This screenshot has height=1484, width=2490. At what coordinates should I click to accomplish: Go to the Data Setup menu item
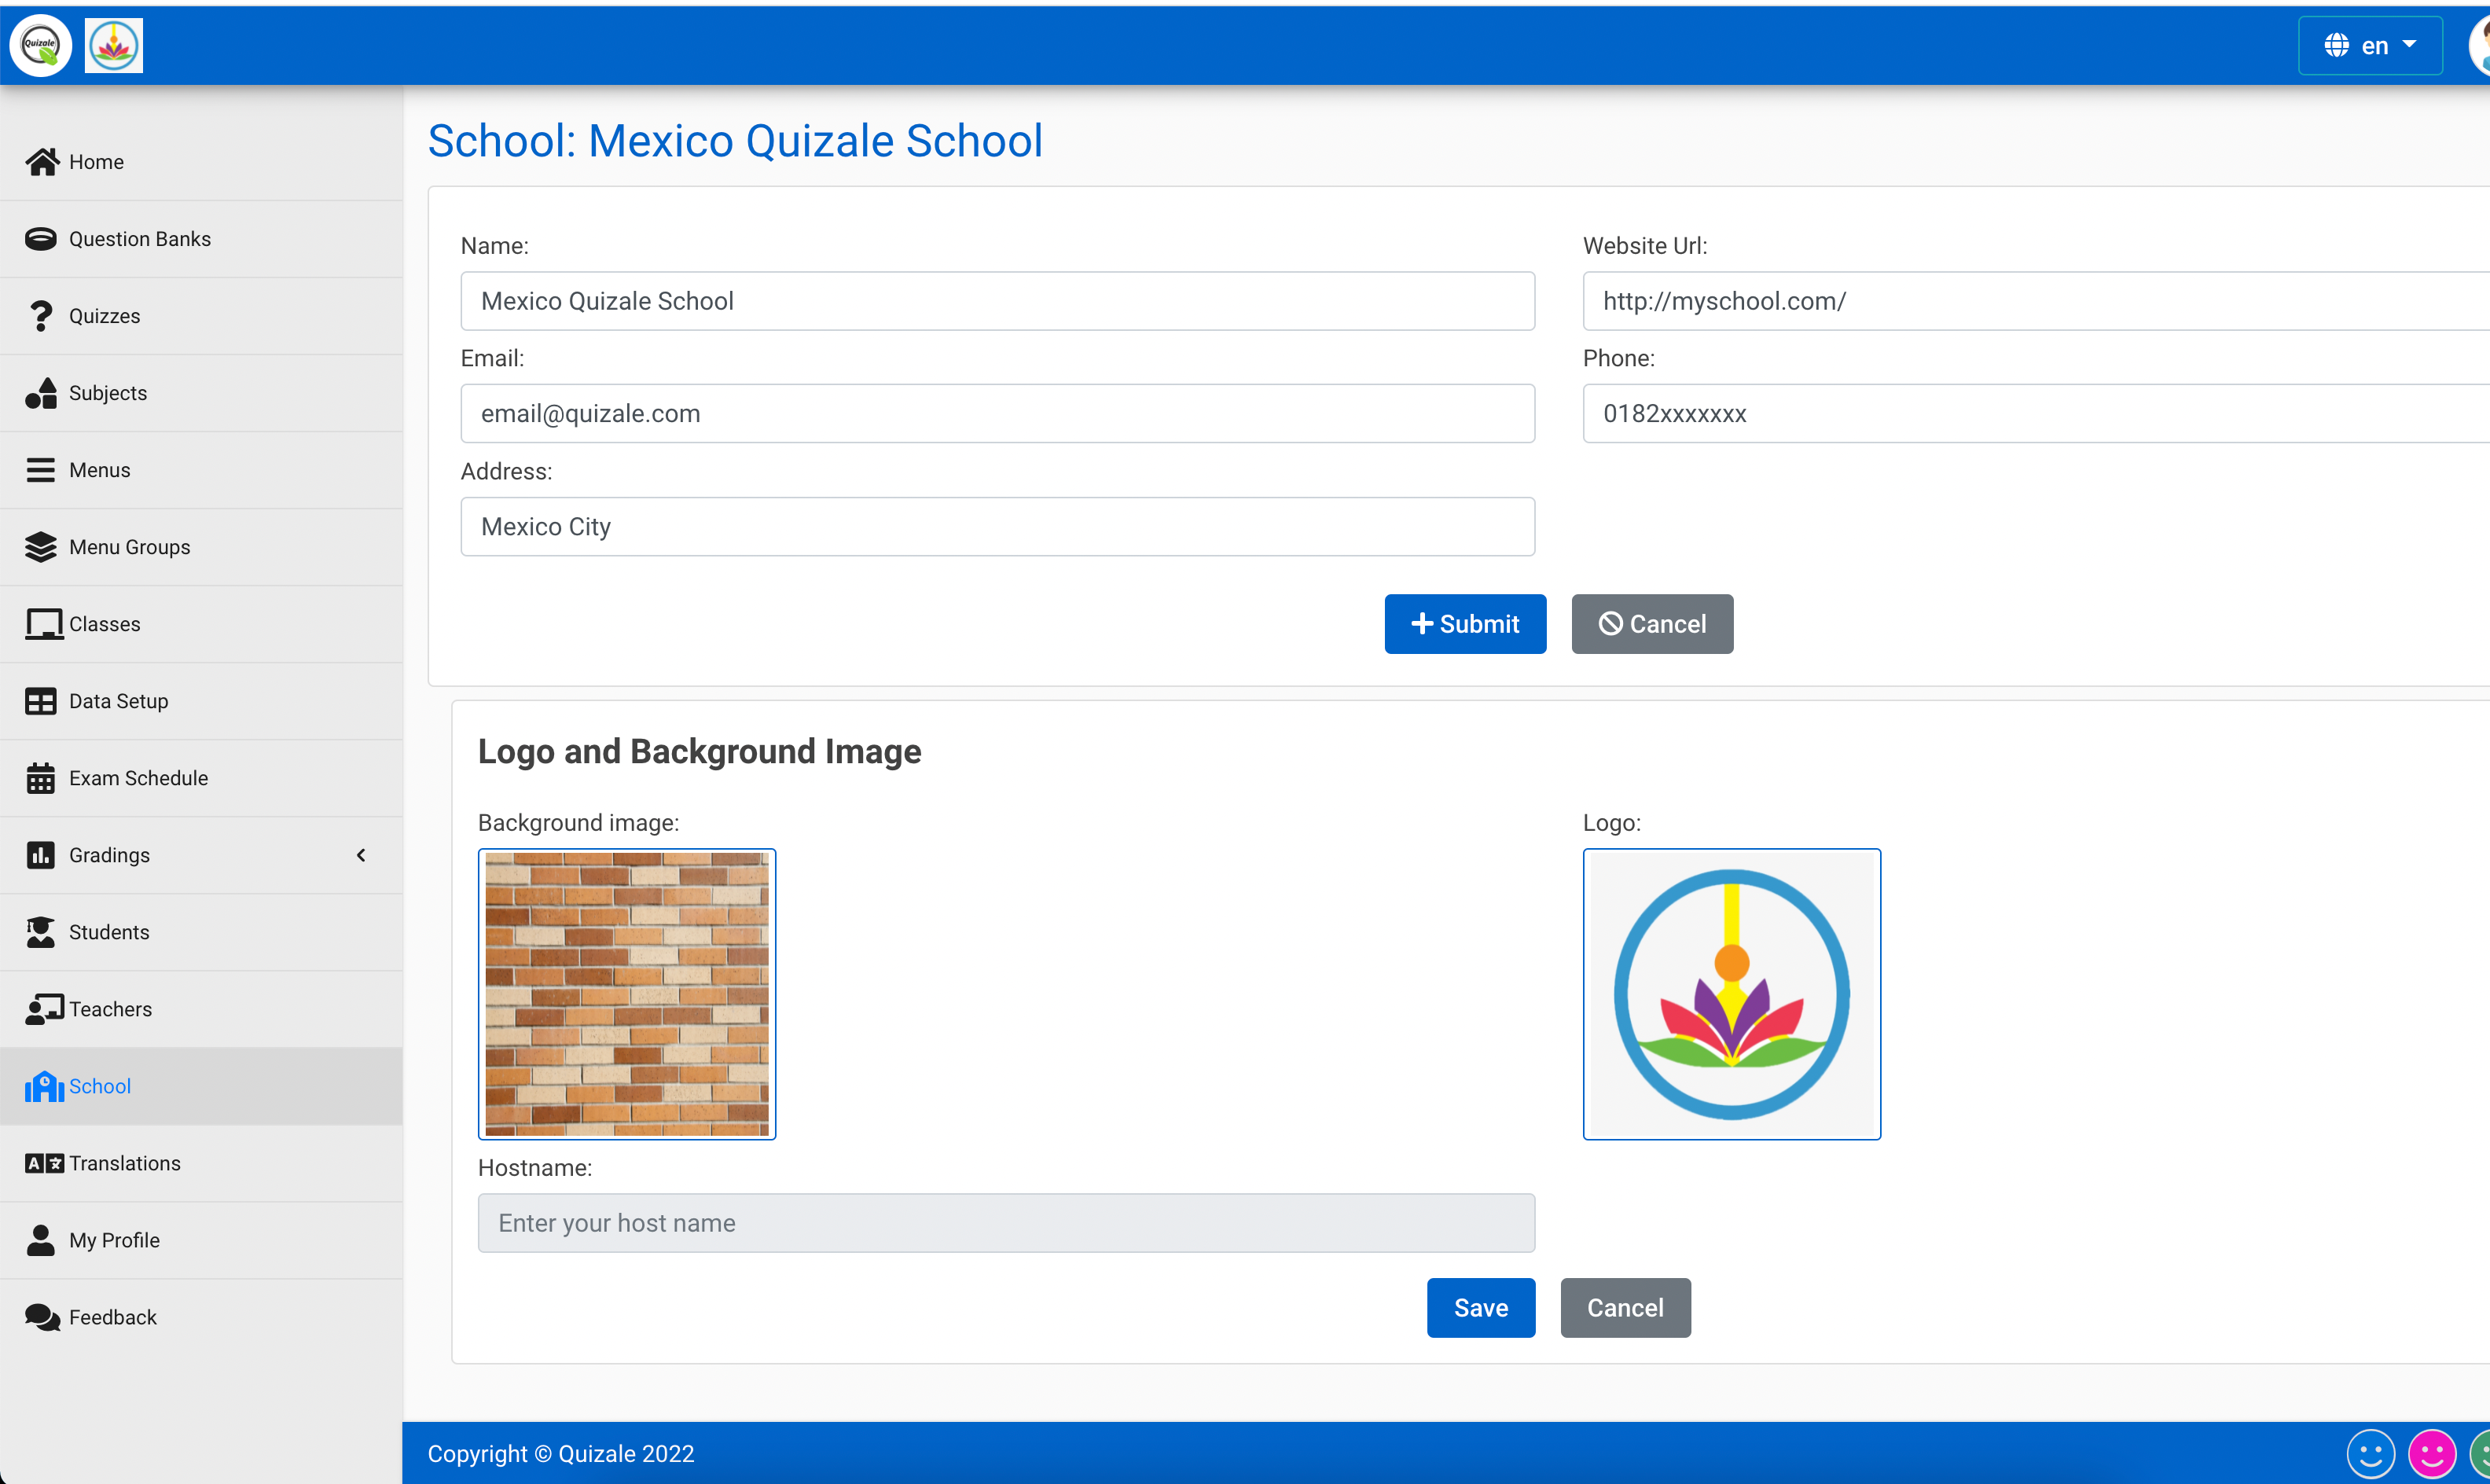click(118, 700)
